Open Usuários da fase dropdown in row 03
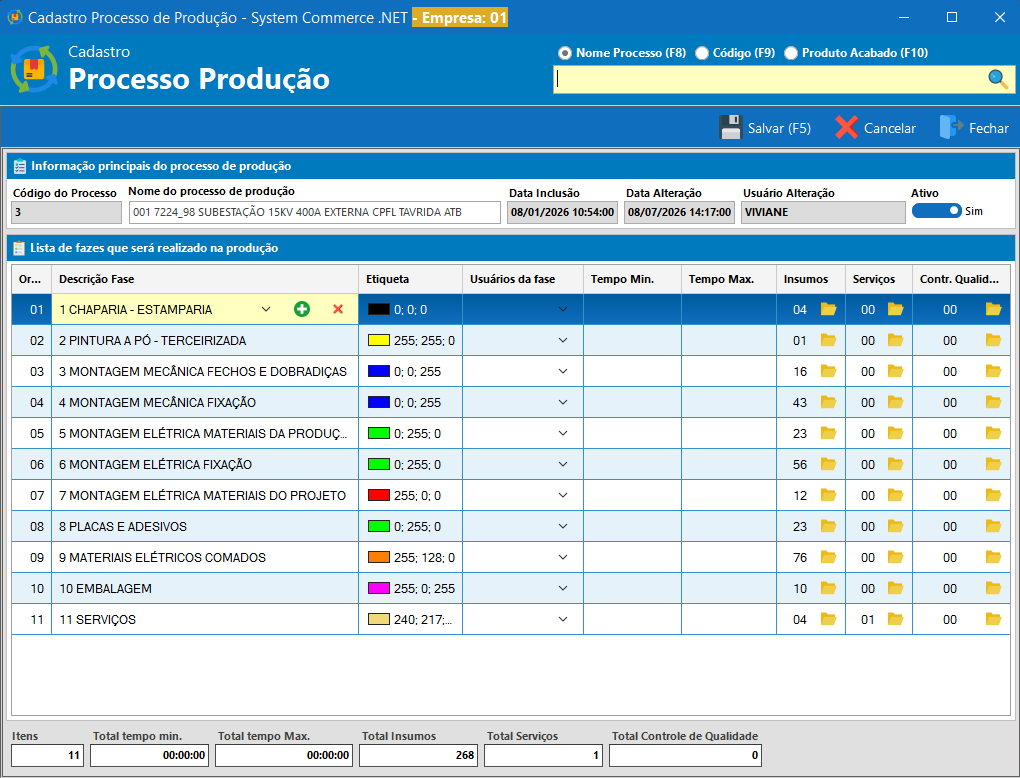This screenshot has width=1020, height=778. coord(563,371)
